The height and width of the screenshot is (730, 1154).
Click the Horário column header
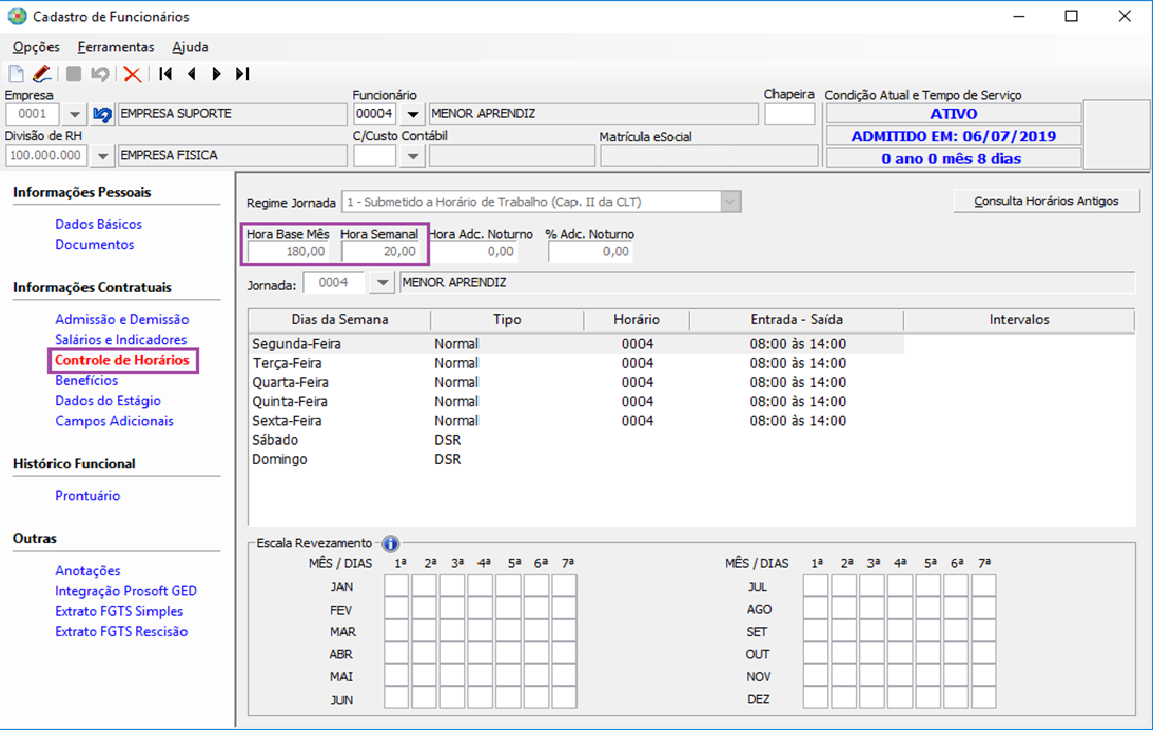[637, 320]
